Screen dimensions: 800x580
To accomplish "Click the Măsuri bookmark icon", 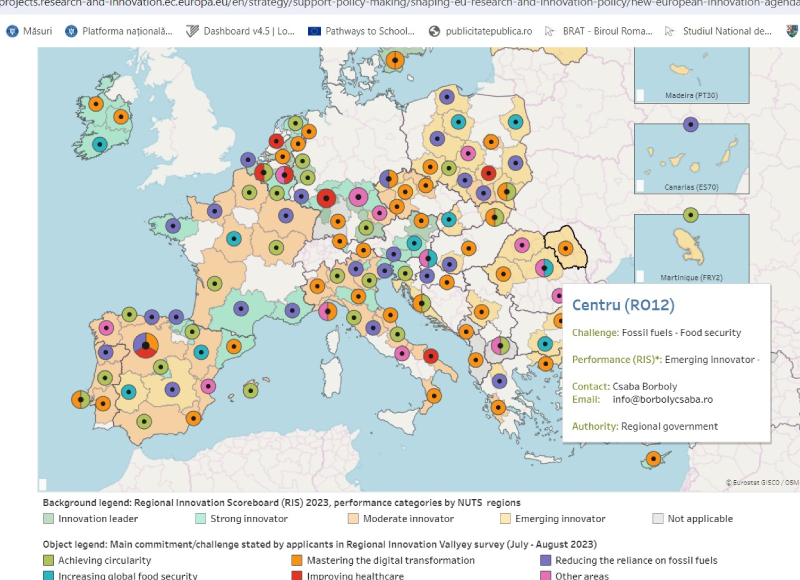I will 11,31.
